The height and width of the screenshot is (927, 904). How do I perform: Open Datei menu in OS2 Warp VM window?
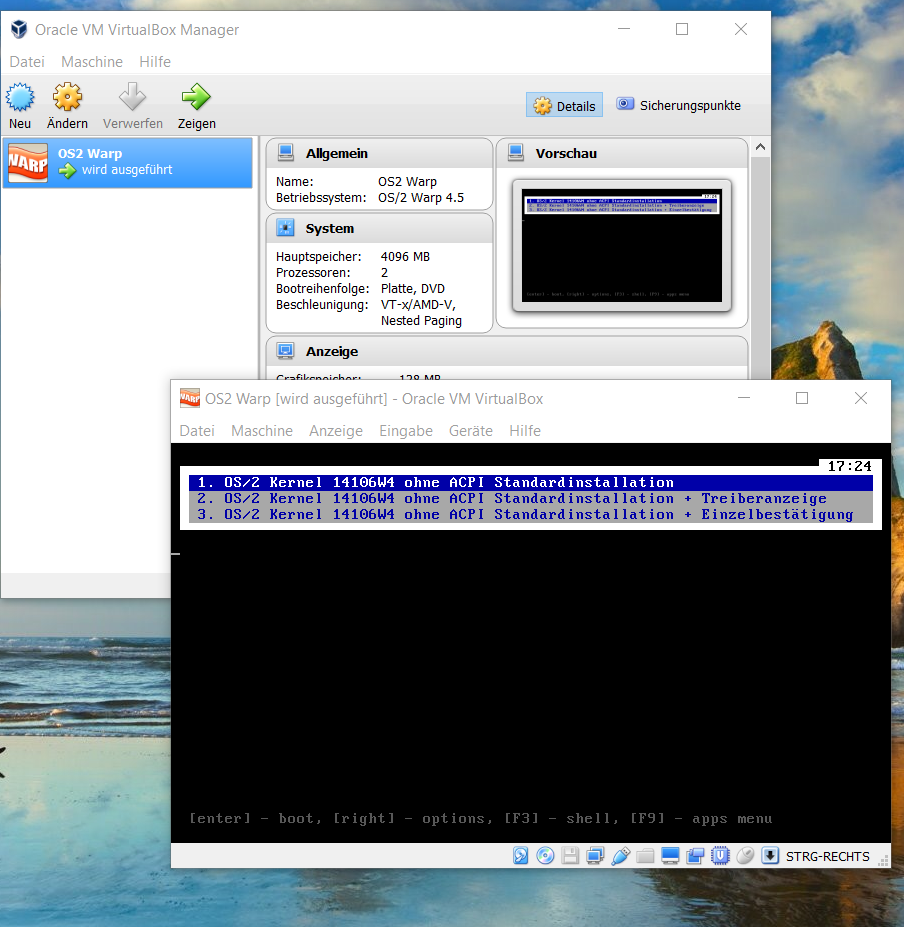pos(197,430)
